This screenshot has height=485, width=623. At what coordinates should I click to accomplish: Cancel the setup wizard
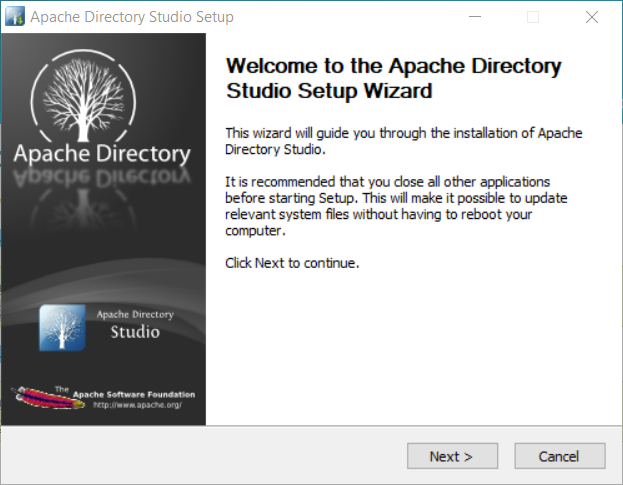click(x=560, y=456)
